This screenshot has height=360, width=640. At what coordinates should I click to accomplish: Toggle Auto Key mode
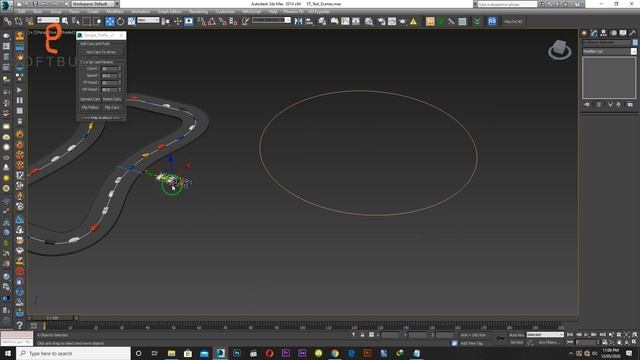(x=517, y=335)
